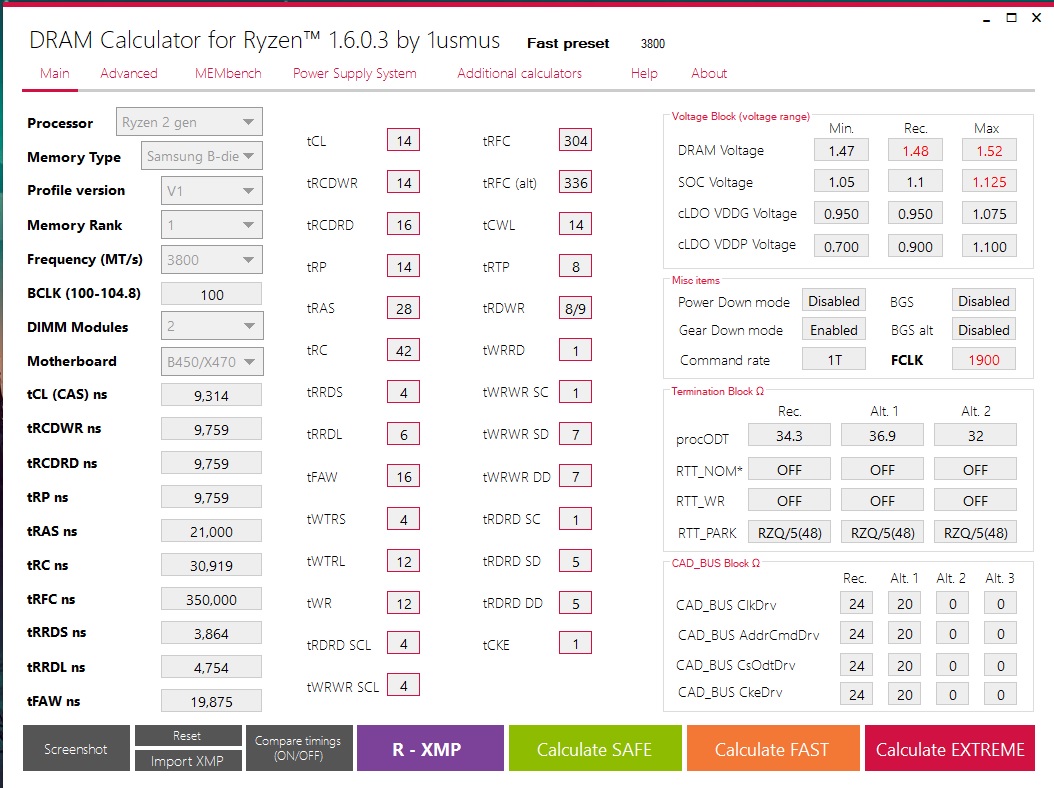Click the tWRWR SCL value 4
1054x788 pixels.
[x=403, y=686]
